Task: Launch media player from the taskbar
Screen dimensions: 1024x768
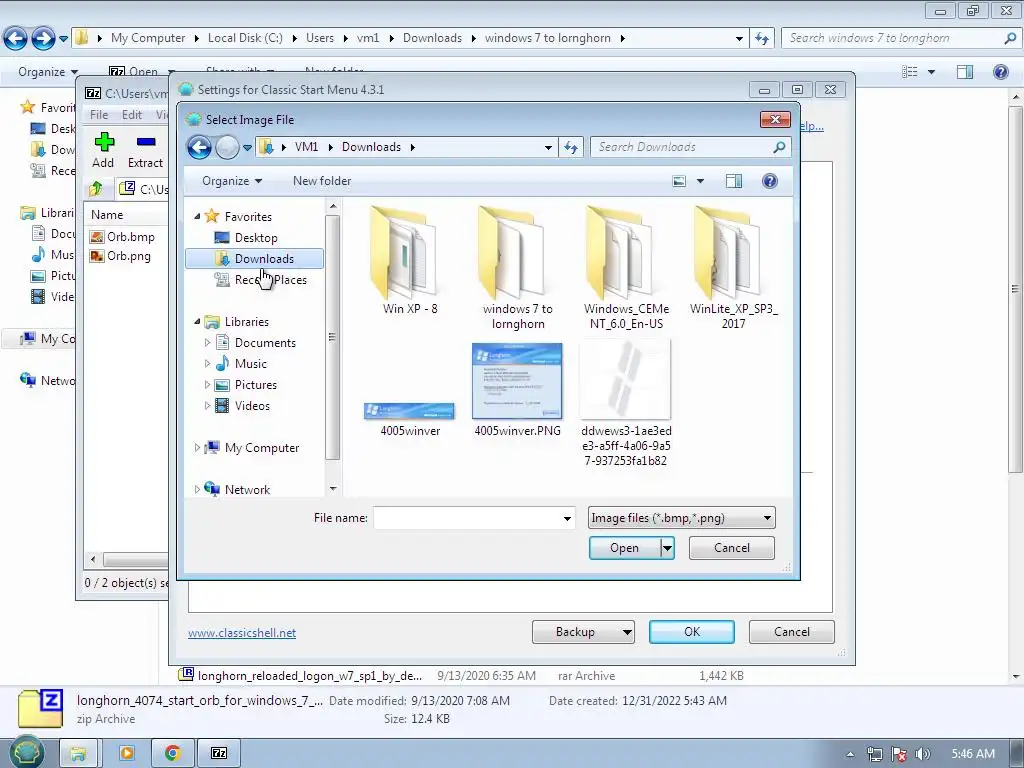Action: click(127, 754)
